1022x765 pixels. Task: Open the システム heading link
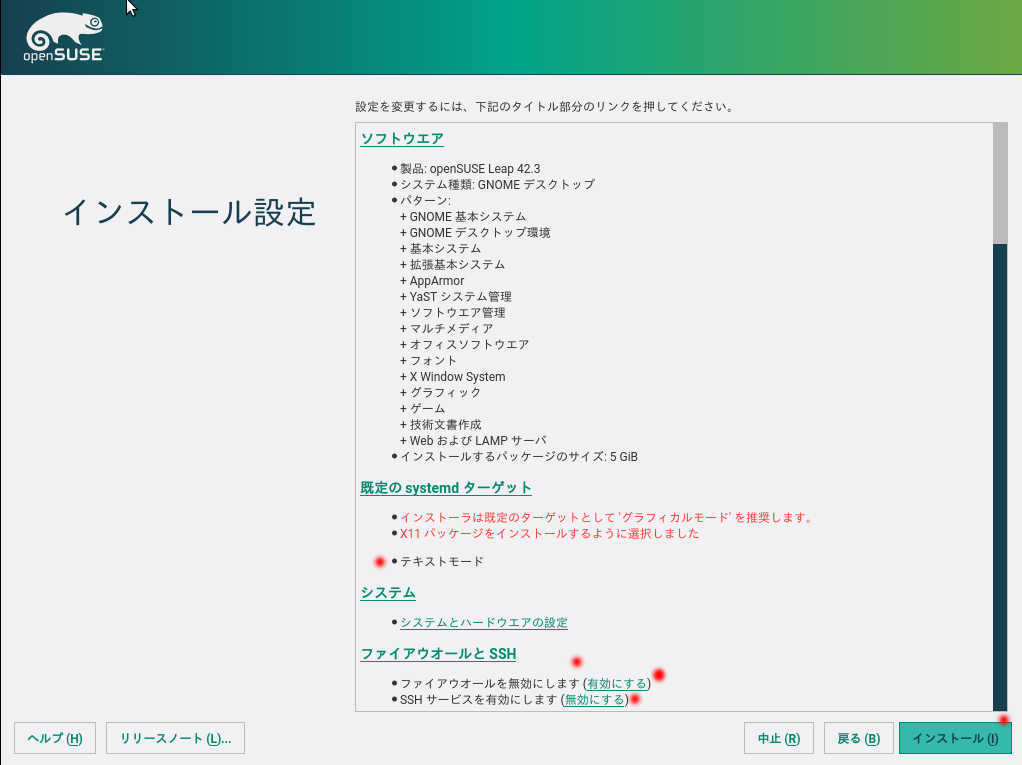coord(388,593)
